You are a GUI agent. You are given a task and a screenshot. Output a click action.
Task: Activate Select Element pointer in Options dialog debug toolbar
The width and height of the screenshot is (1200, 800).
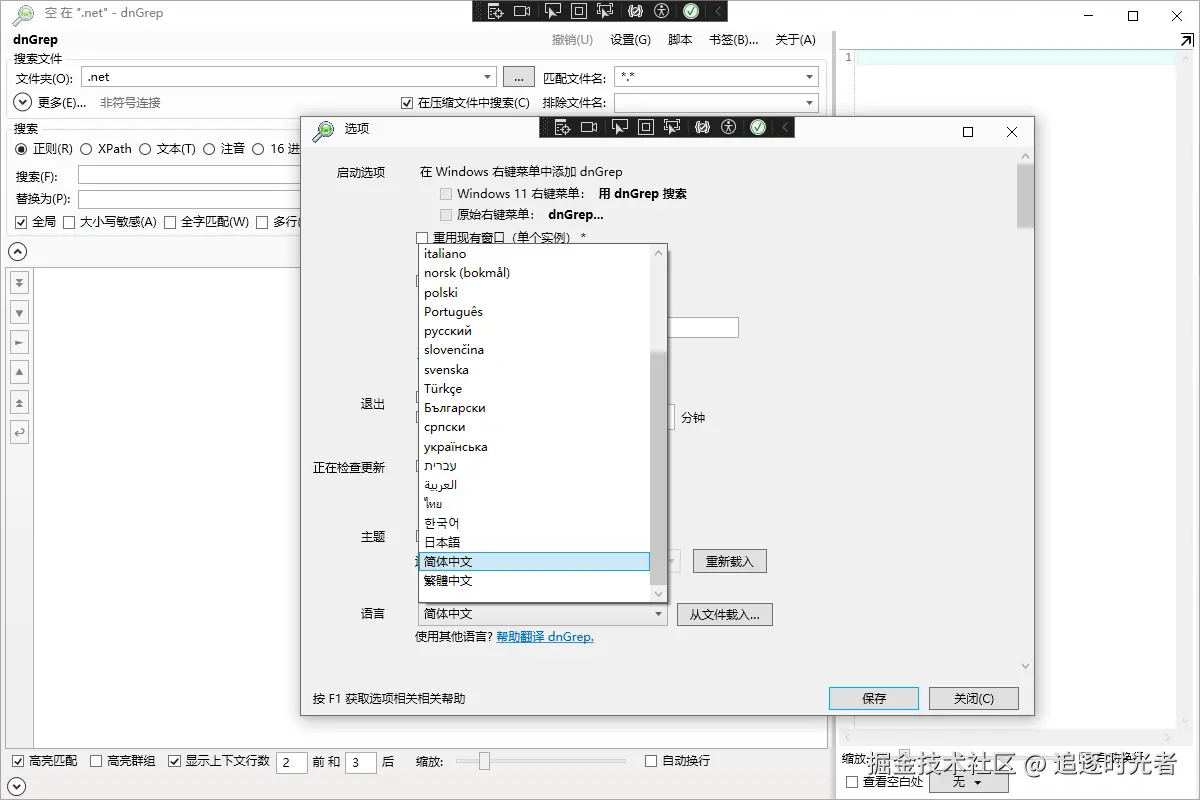tap(619, 127)
